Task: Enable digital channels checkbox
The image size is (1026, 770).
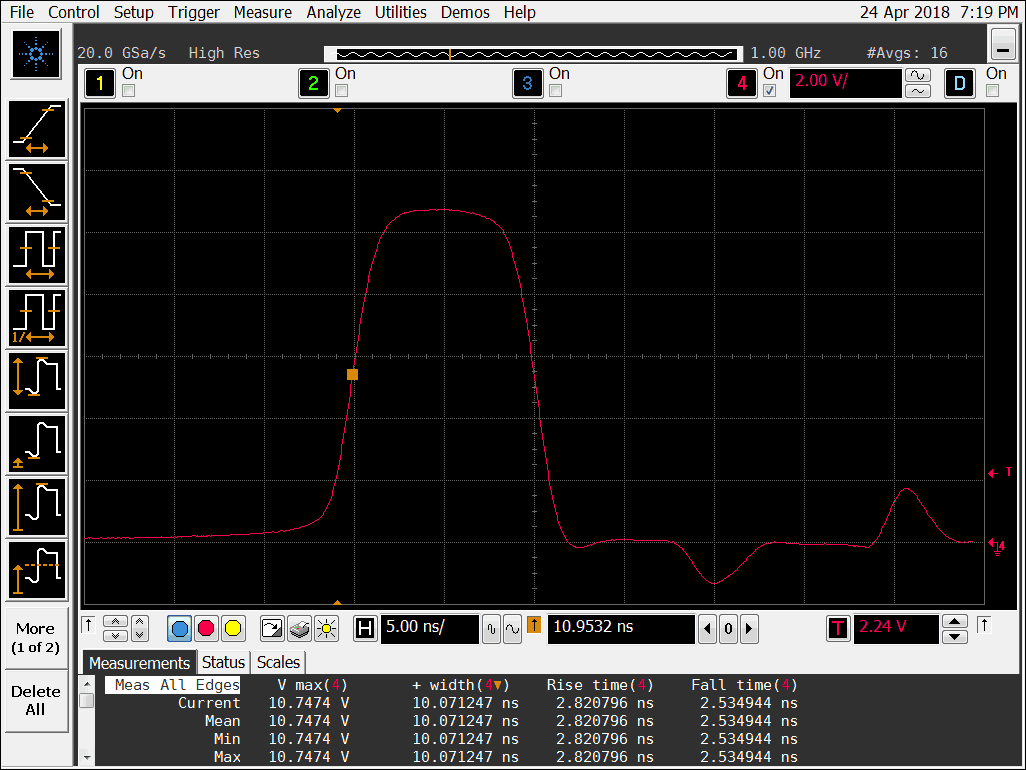Action: [x=993, y=91]
